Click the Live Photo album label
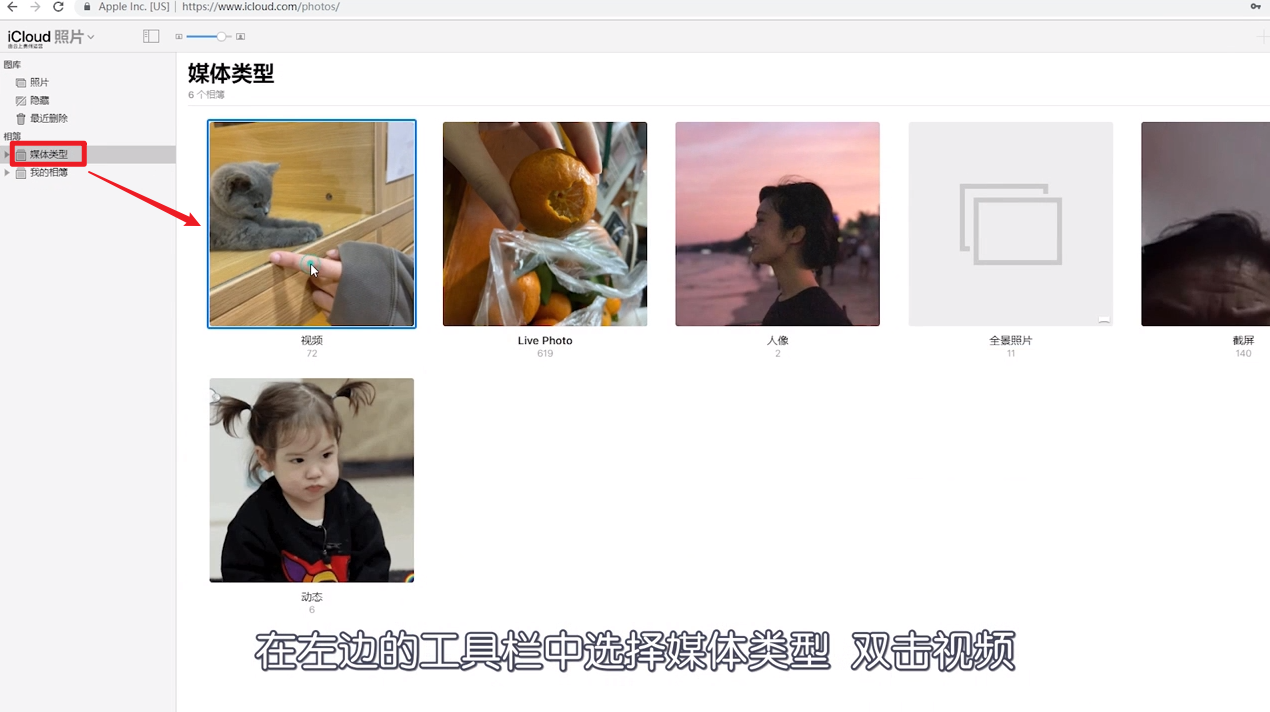1270x712 pixels. tap(545, 341)
